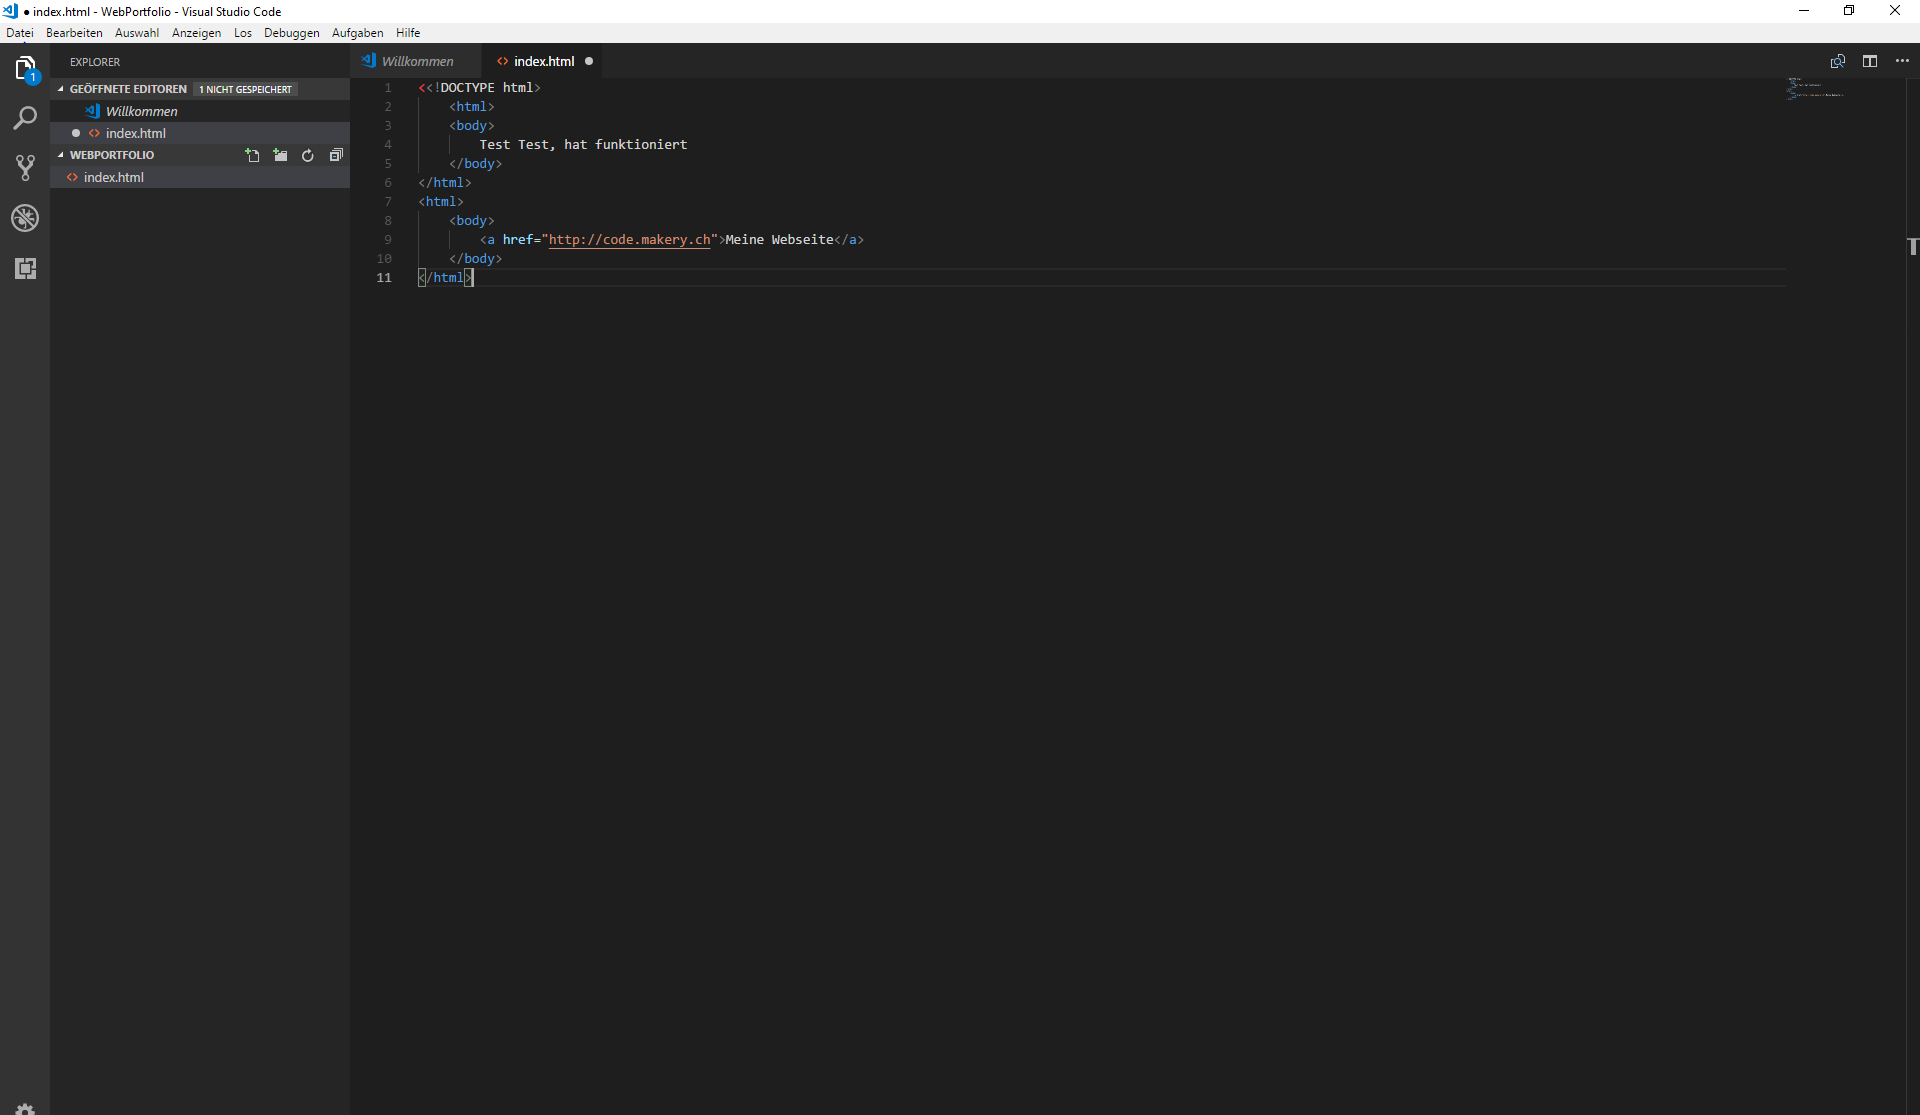This screenshot has height=1115, width=1920.
Task: Open the Bearbeiten menu
Action: coord(74,33)
